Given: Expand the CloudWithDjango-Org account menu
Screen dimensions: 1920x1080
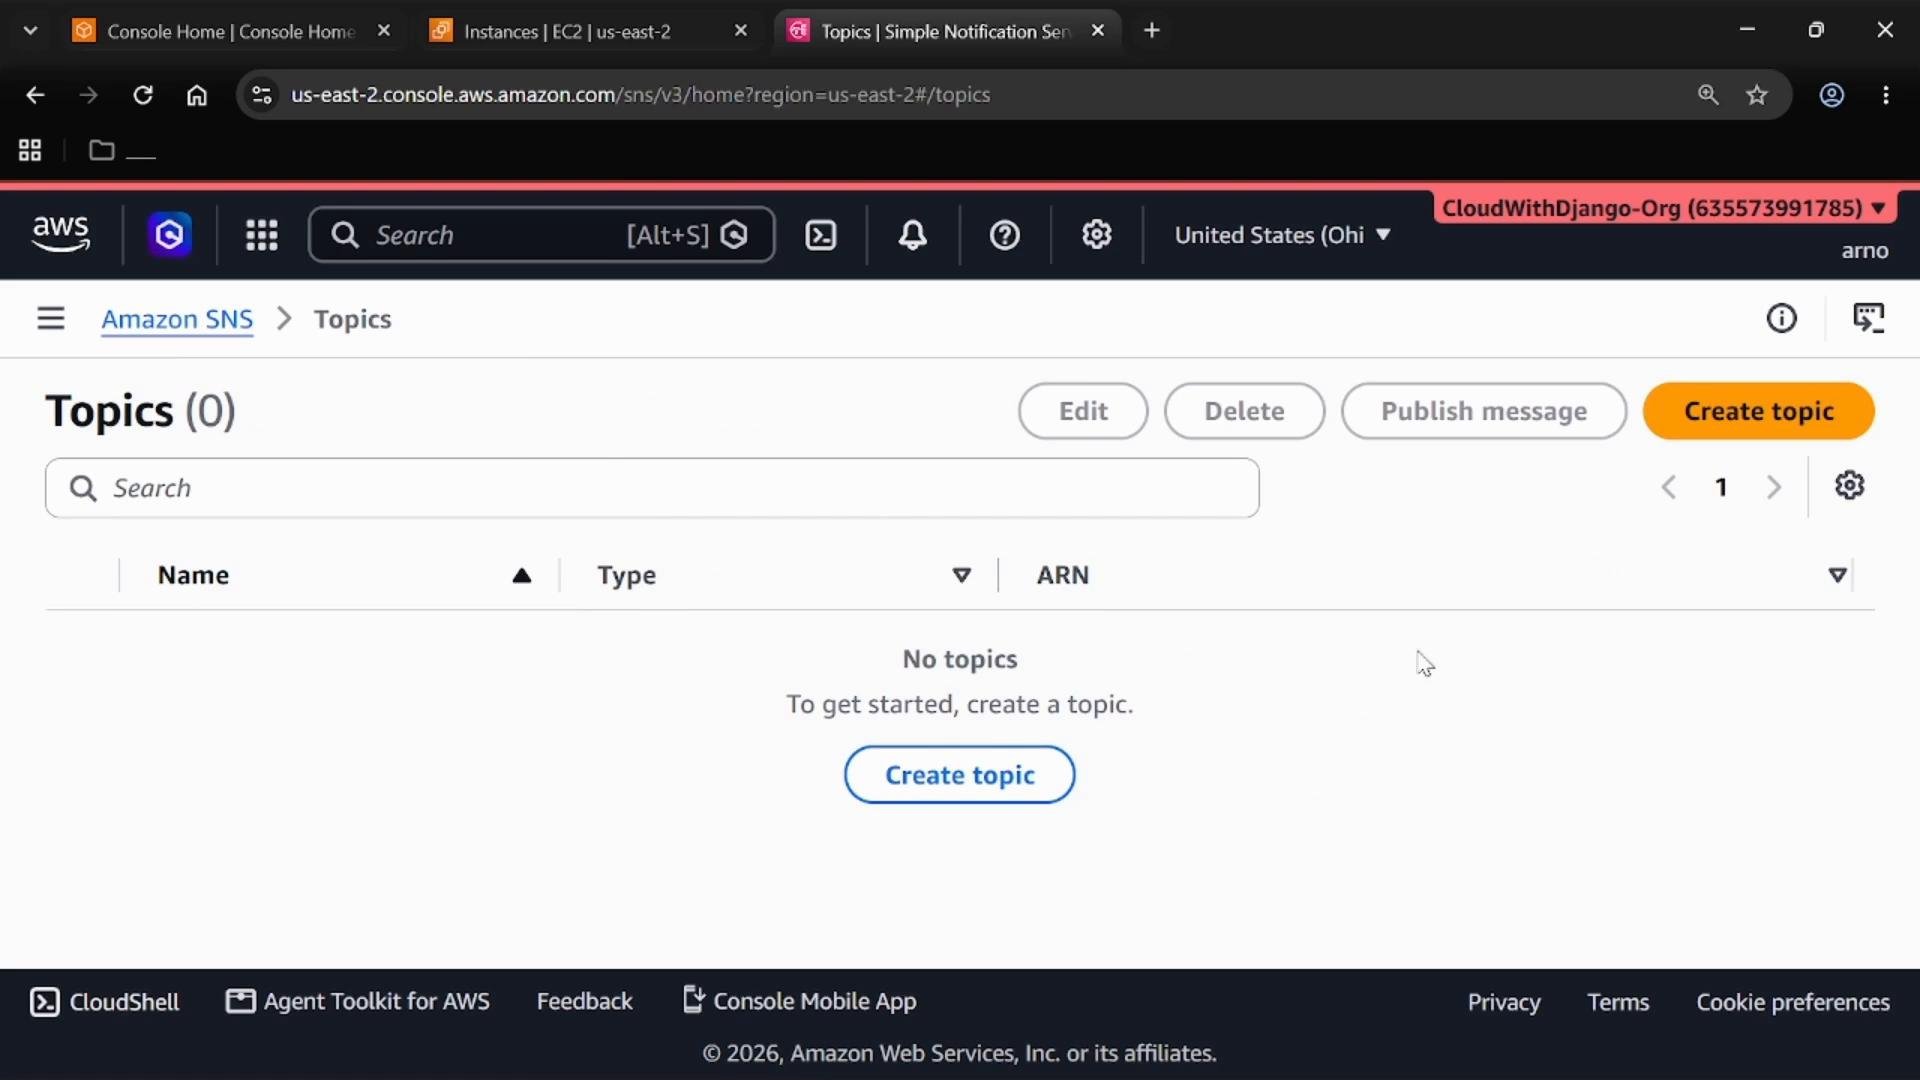Looking at the screenshot, I should pyautogui.click(x=1664, y=208).
